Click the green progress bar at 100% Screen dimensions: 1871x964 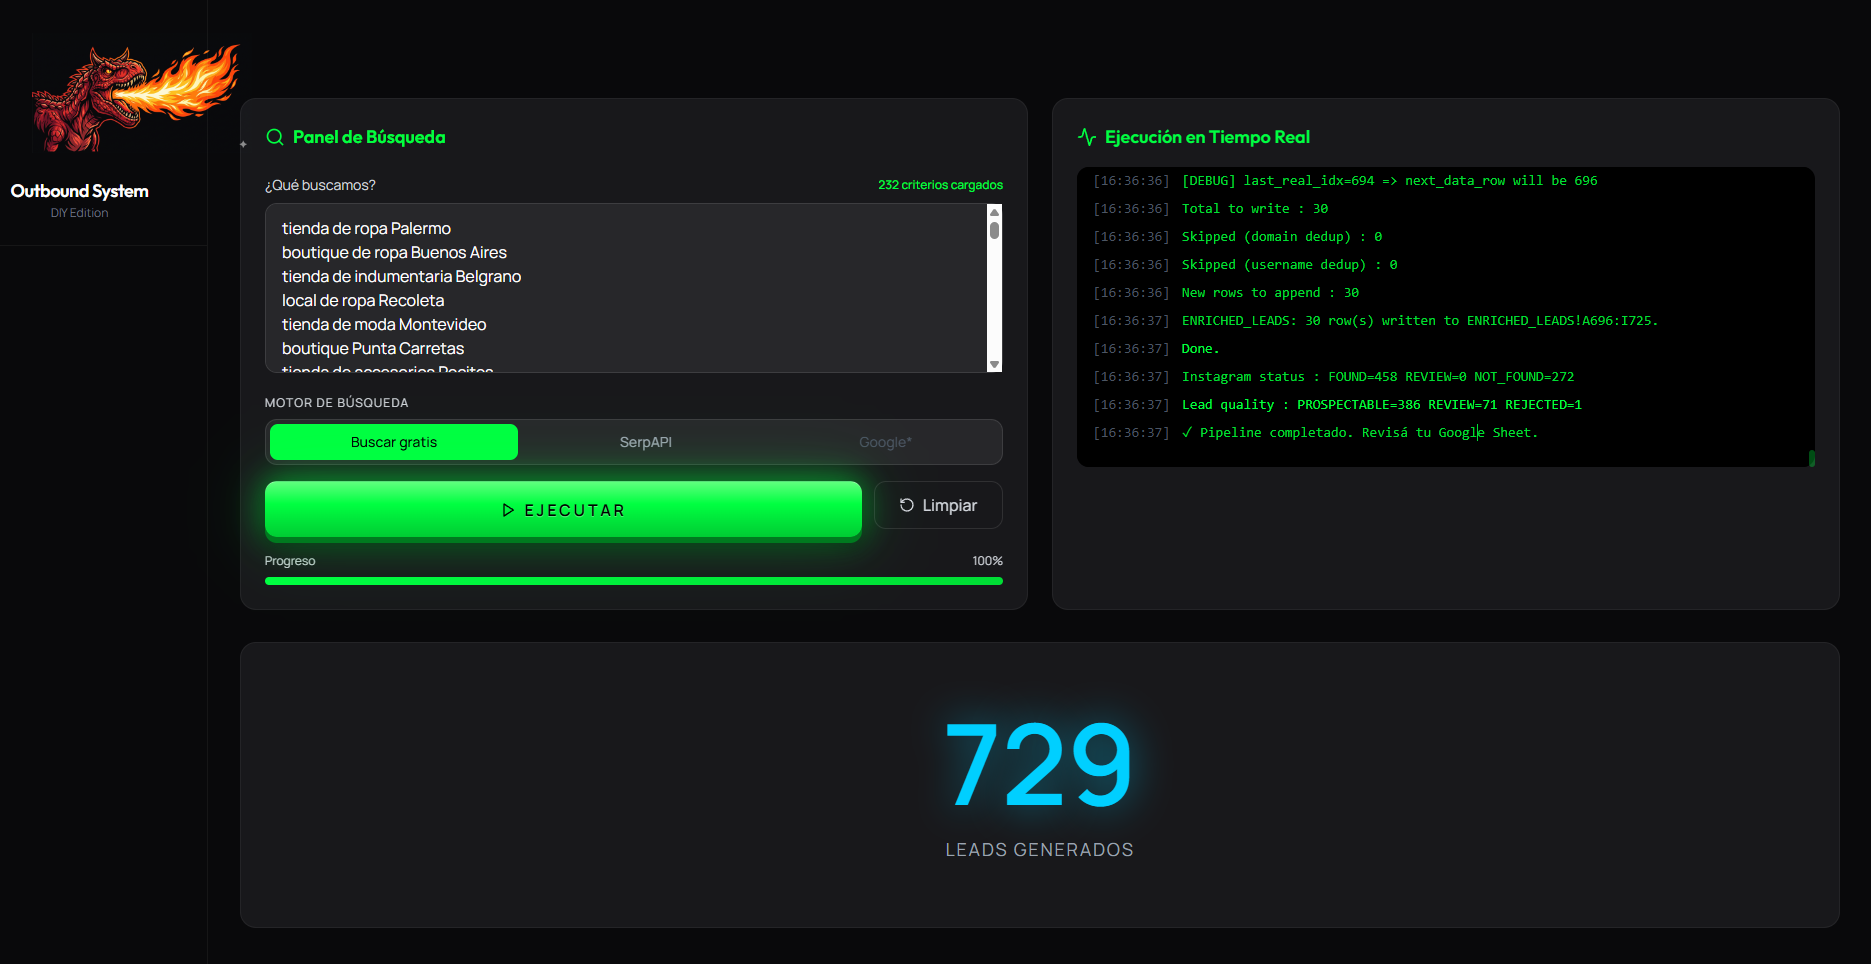pos(634,581)
